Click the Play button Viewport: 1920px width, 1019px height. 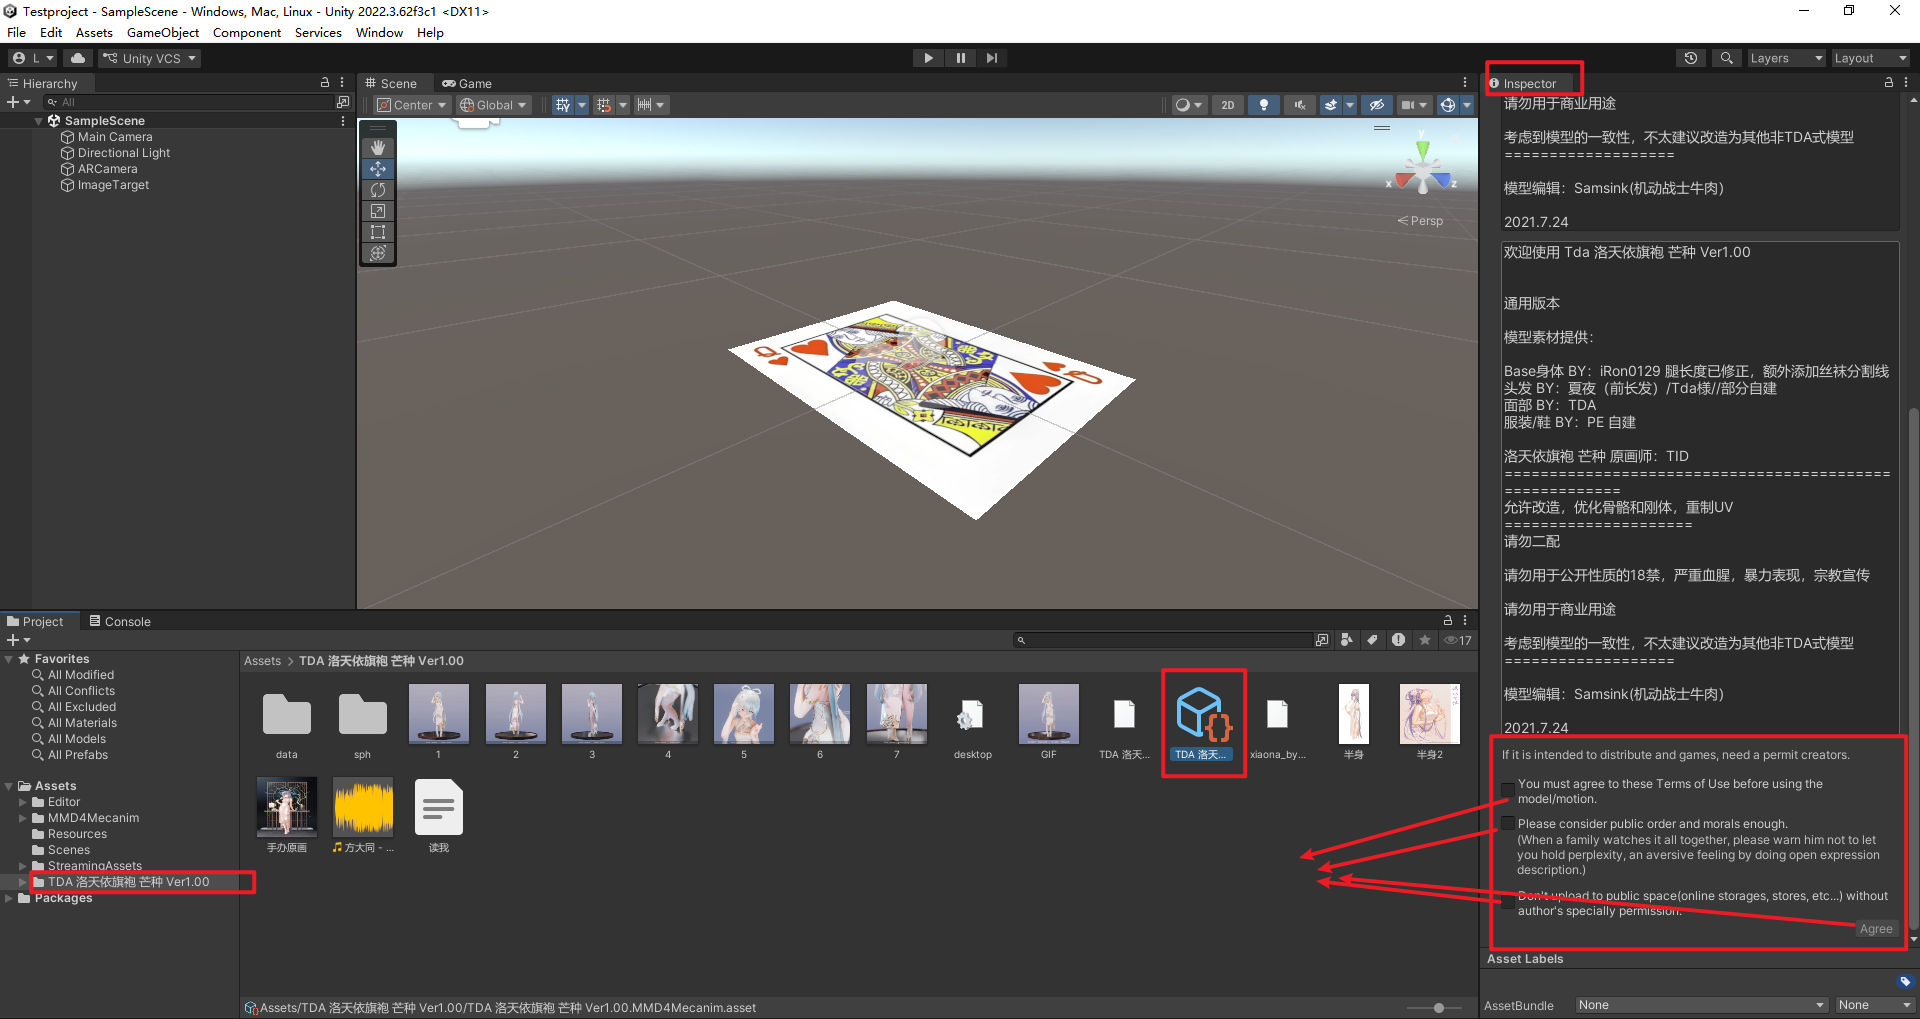928,58
